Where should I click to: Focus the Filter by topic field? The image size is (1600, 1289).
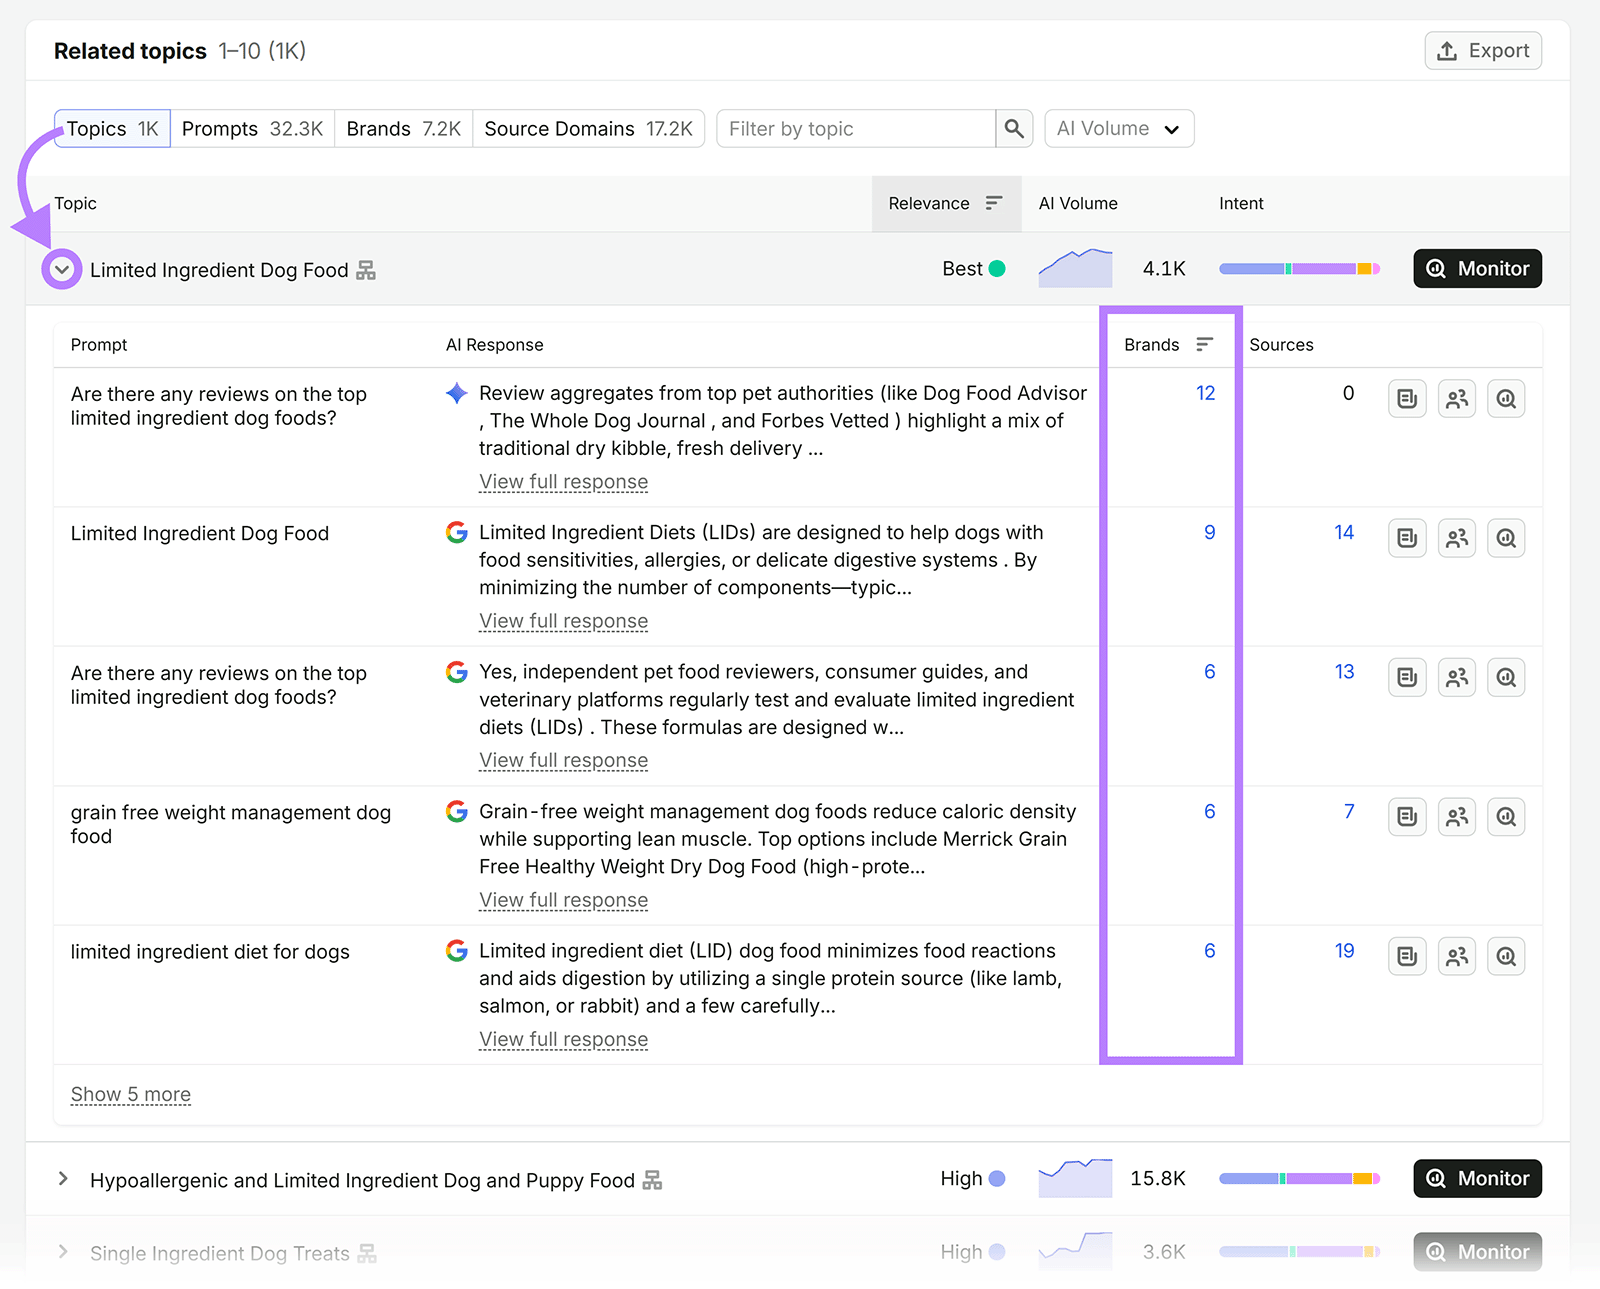point(856,129)
